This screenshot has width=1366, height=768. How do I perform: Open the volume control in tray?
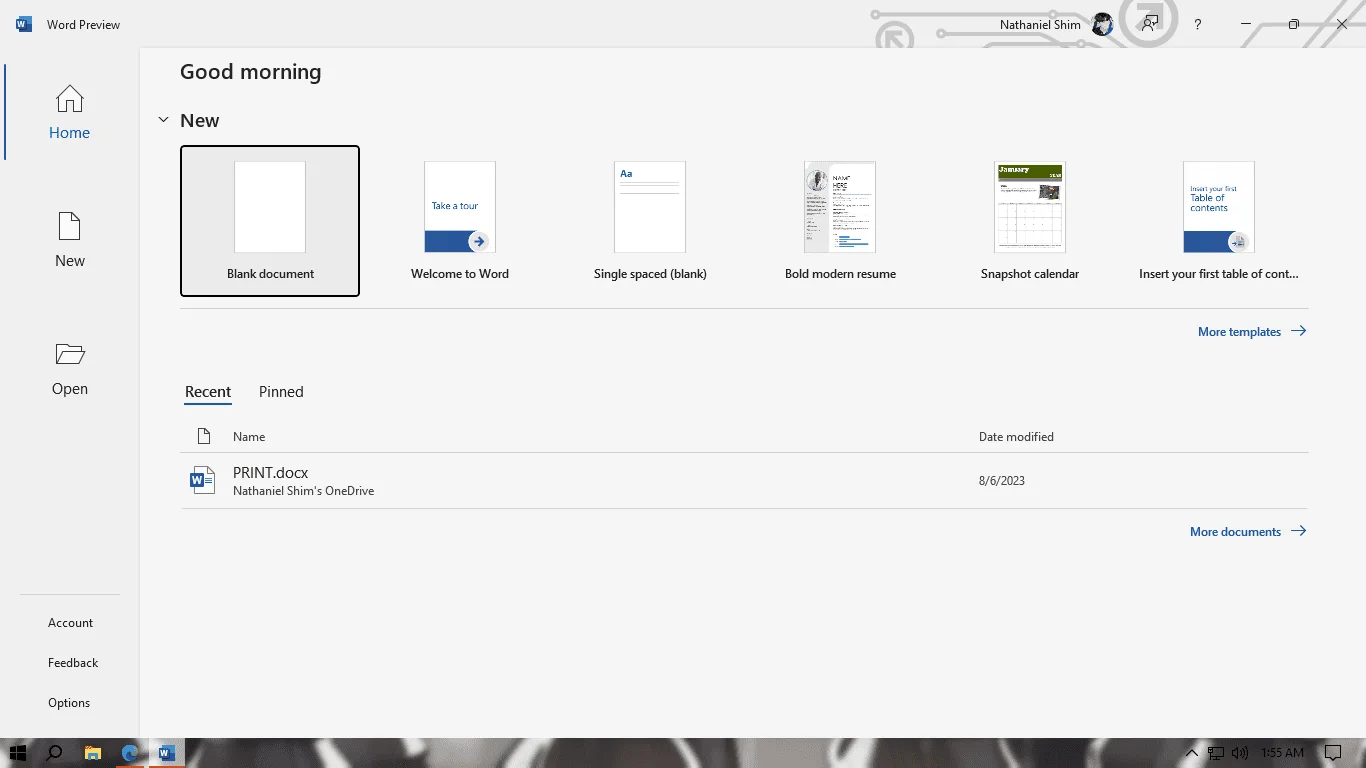click(1240, 753)
